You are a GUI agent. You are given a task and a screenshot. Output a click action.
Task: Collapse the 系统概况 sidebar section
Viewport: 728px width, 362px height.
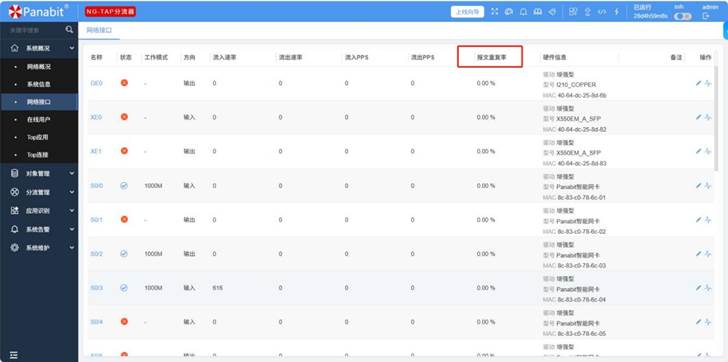pyautogui.click(x=39, y=48)
